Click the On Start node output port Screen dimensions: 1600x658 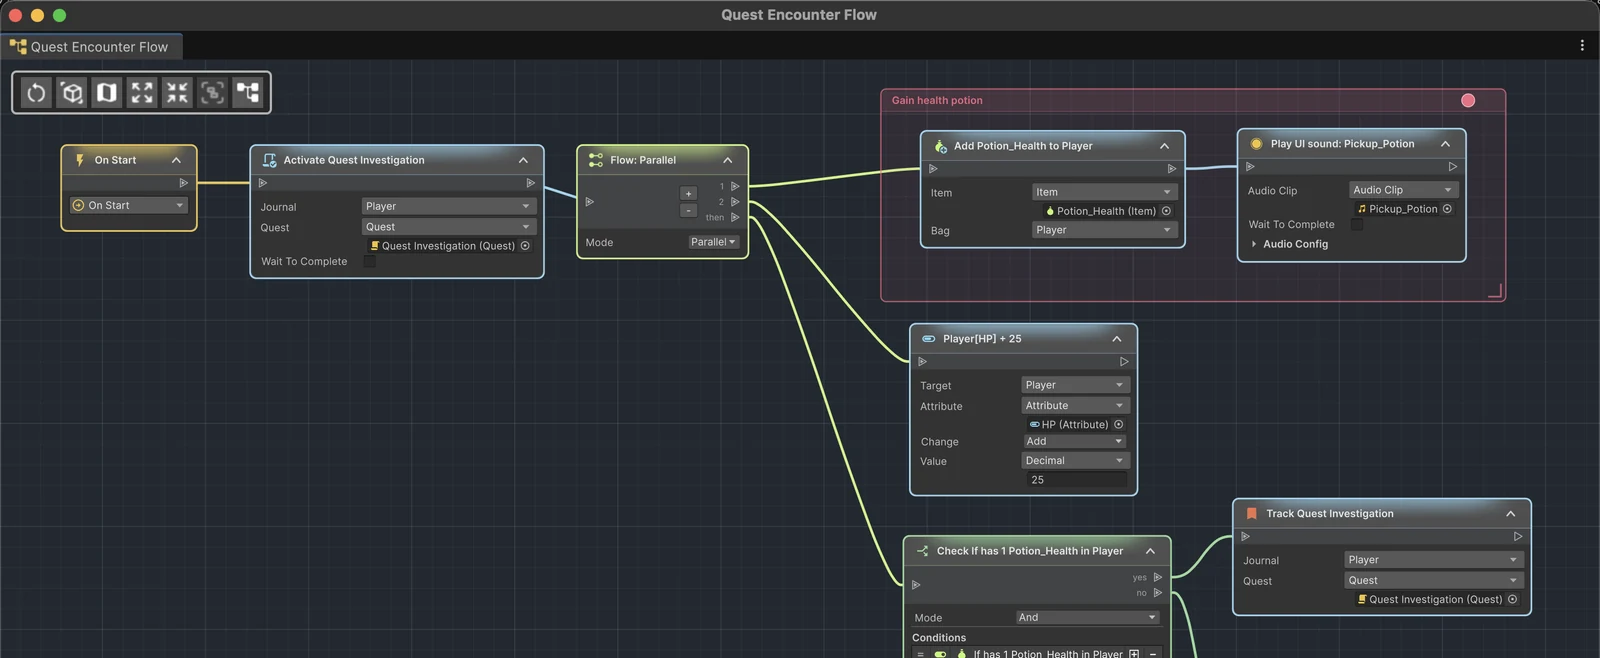(x=183, y=183)
